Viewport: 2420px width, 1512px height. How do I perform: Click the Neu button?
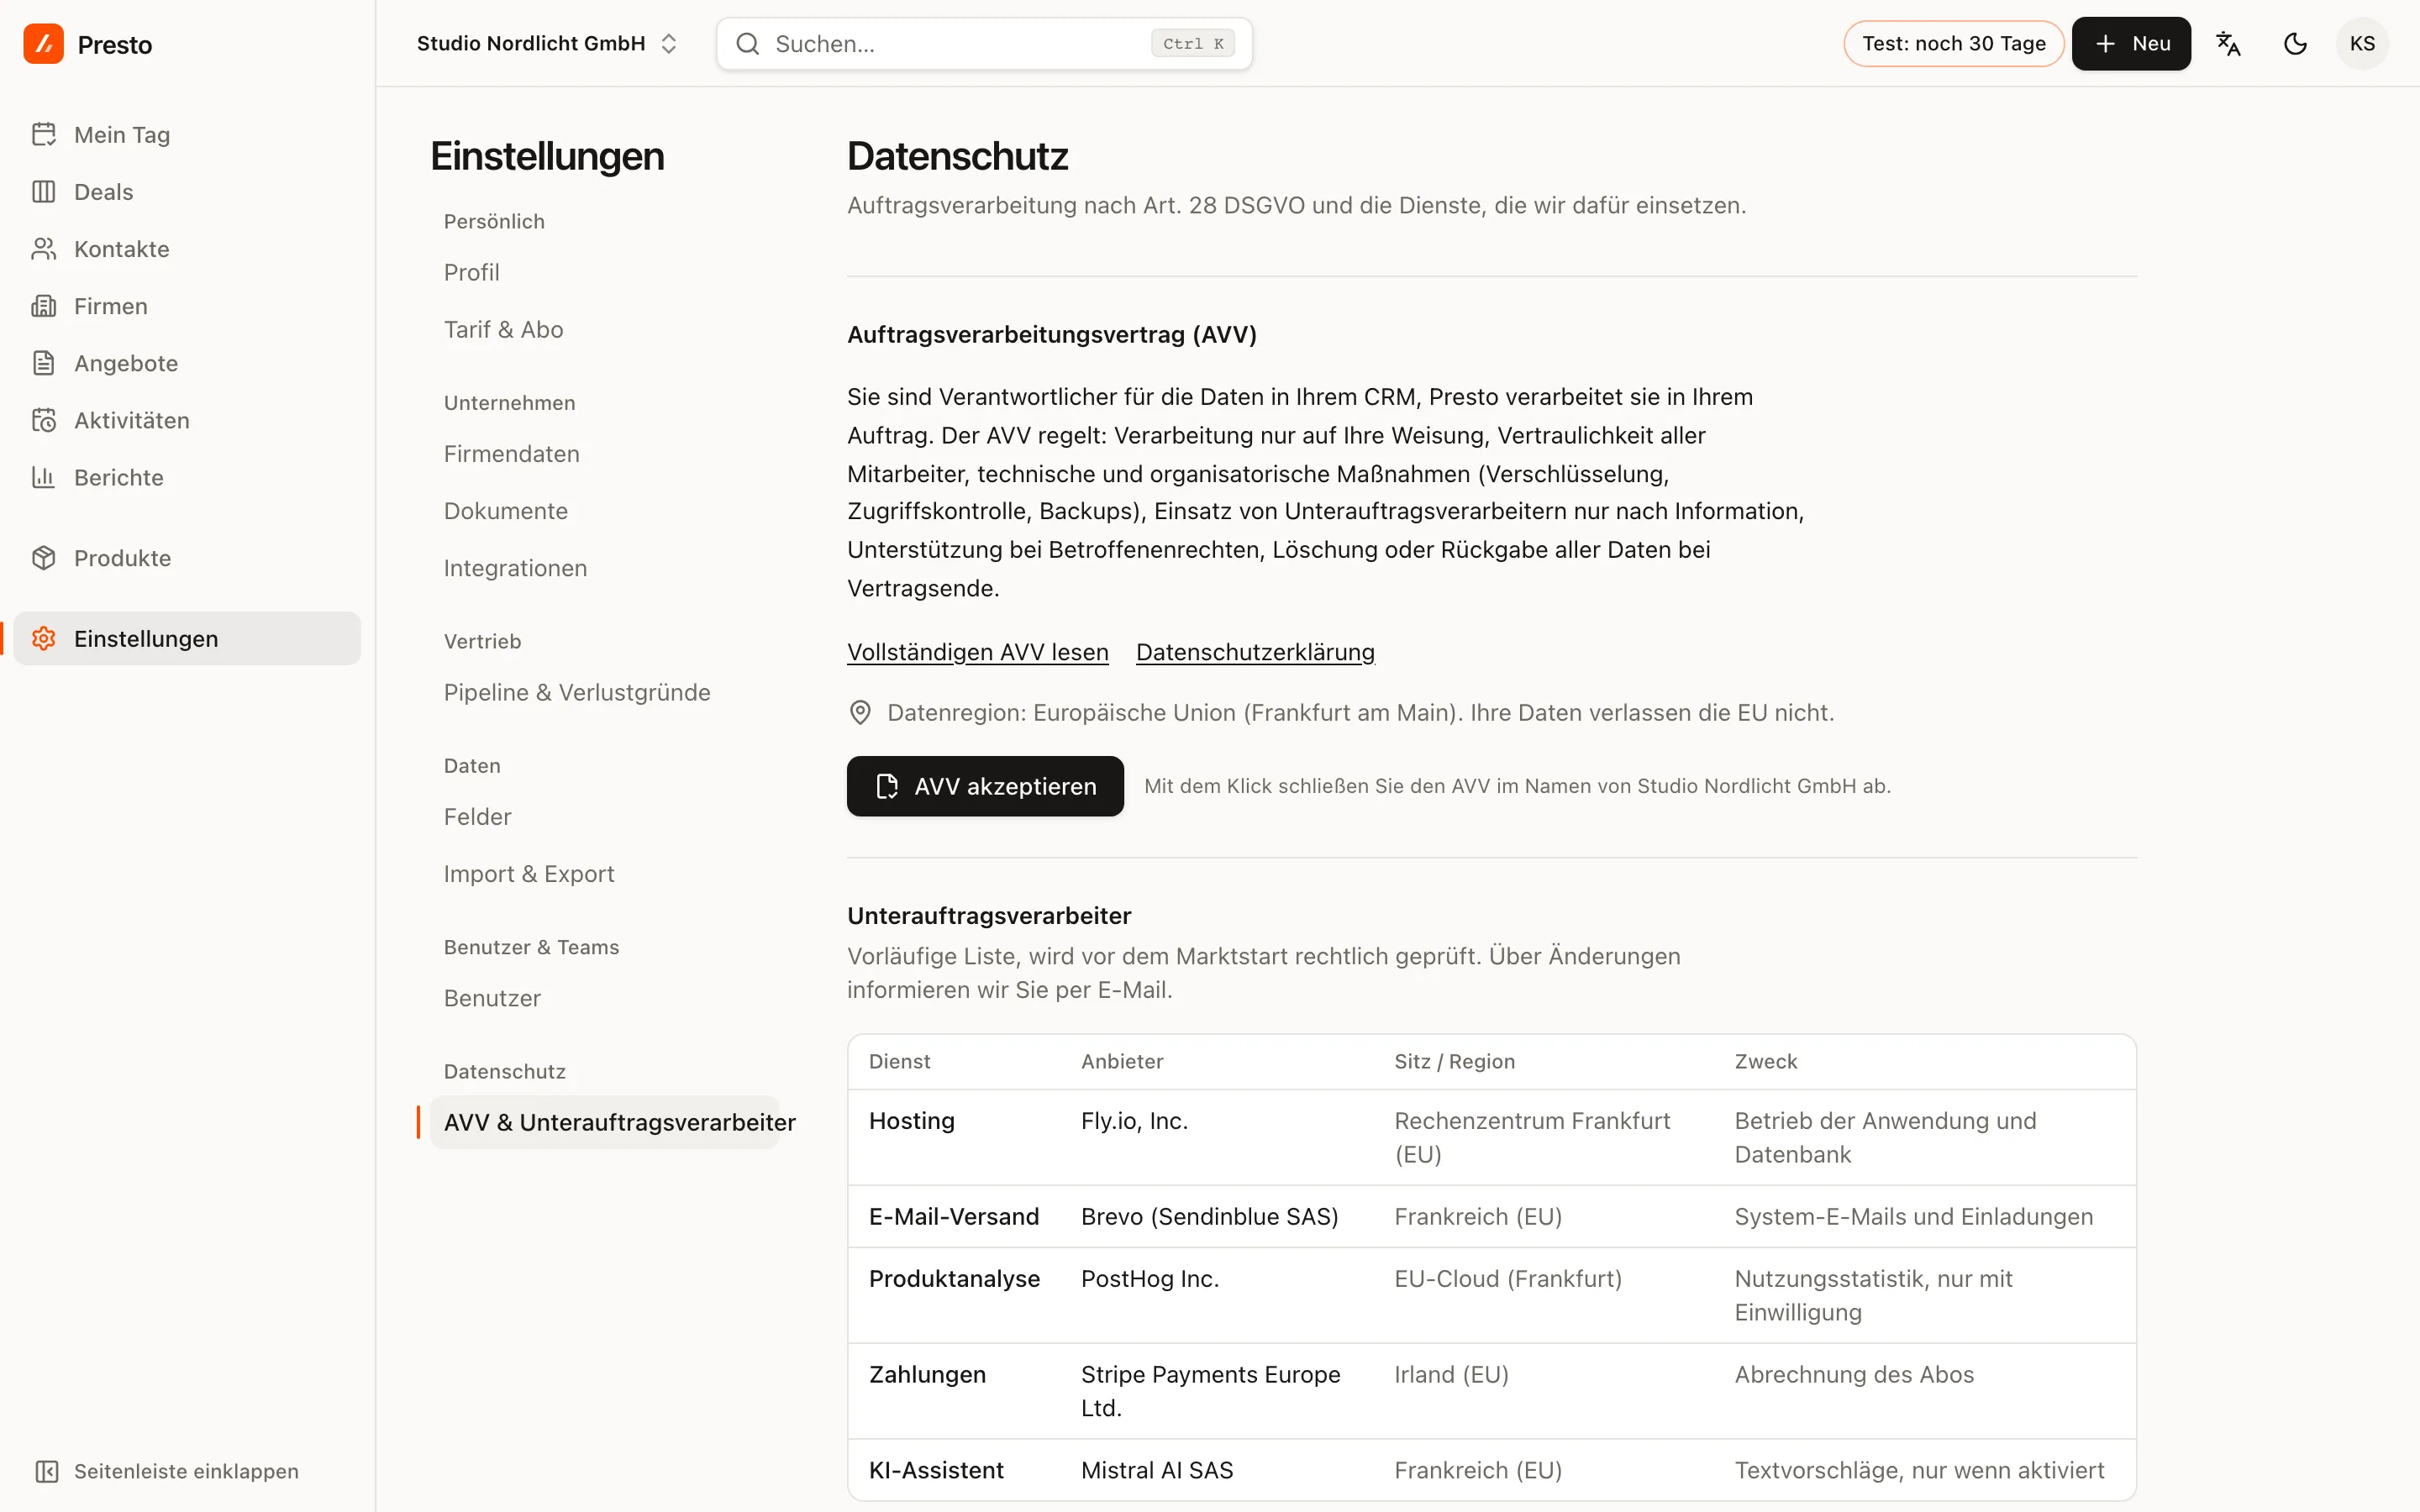pos(2131,44)
